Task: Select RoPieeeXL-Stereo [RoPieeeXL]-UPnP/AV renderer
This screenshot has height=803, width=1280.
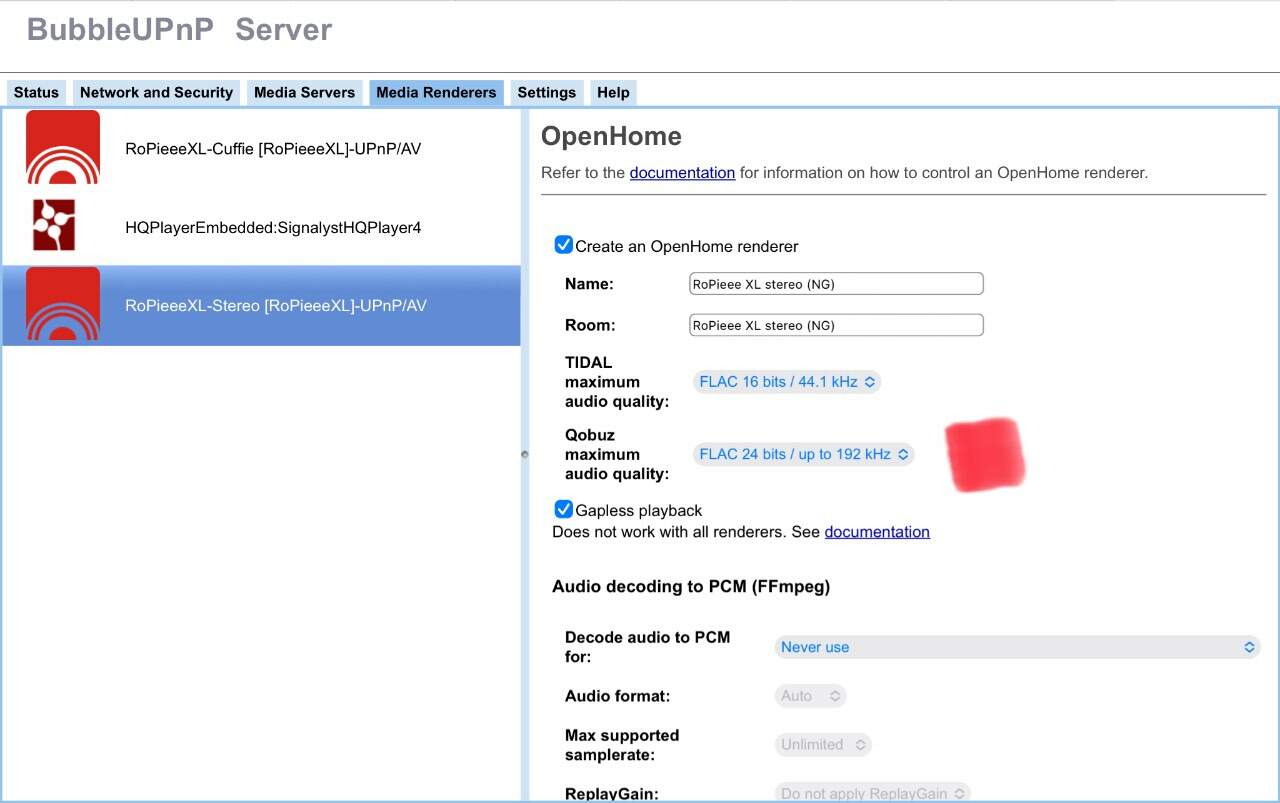Action: (261, 306)
